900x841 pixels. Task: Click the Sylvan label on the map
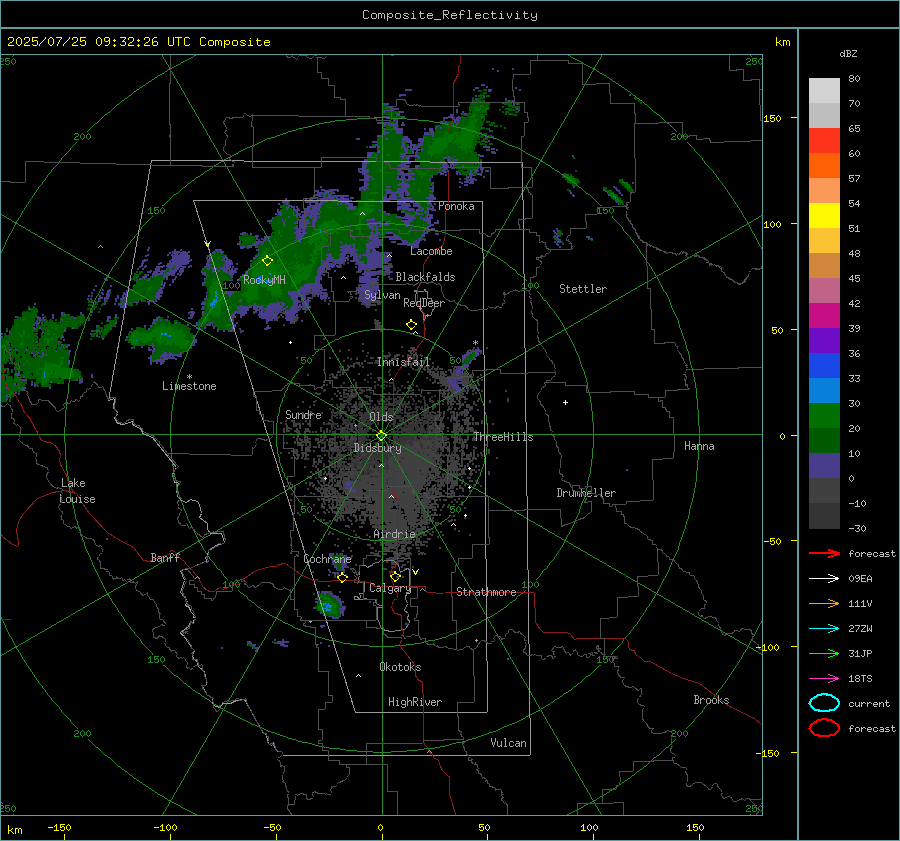(x=382, y=295)
